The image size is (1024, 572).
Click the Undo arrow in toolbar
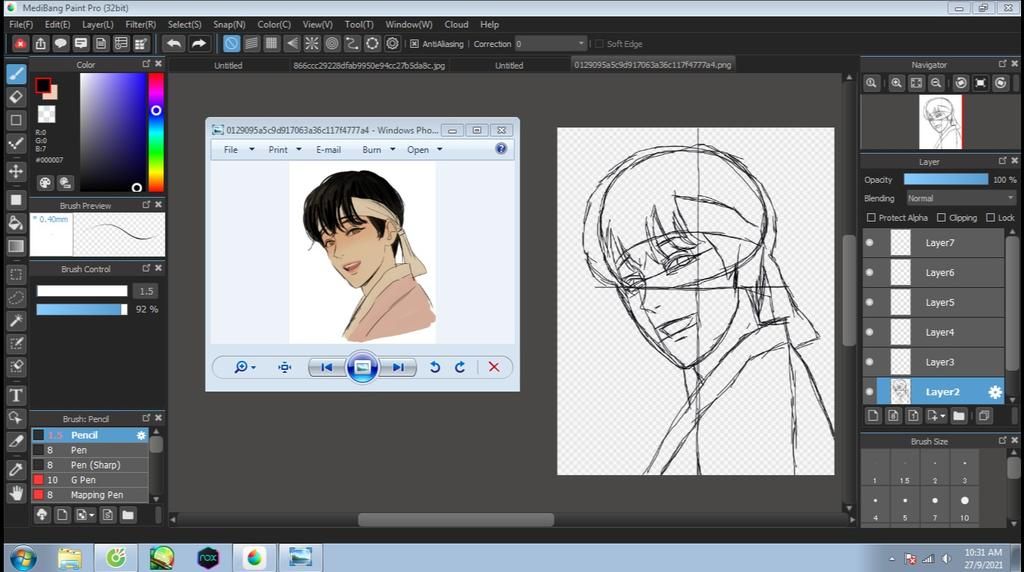click(x=174, y=44)
